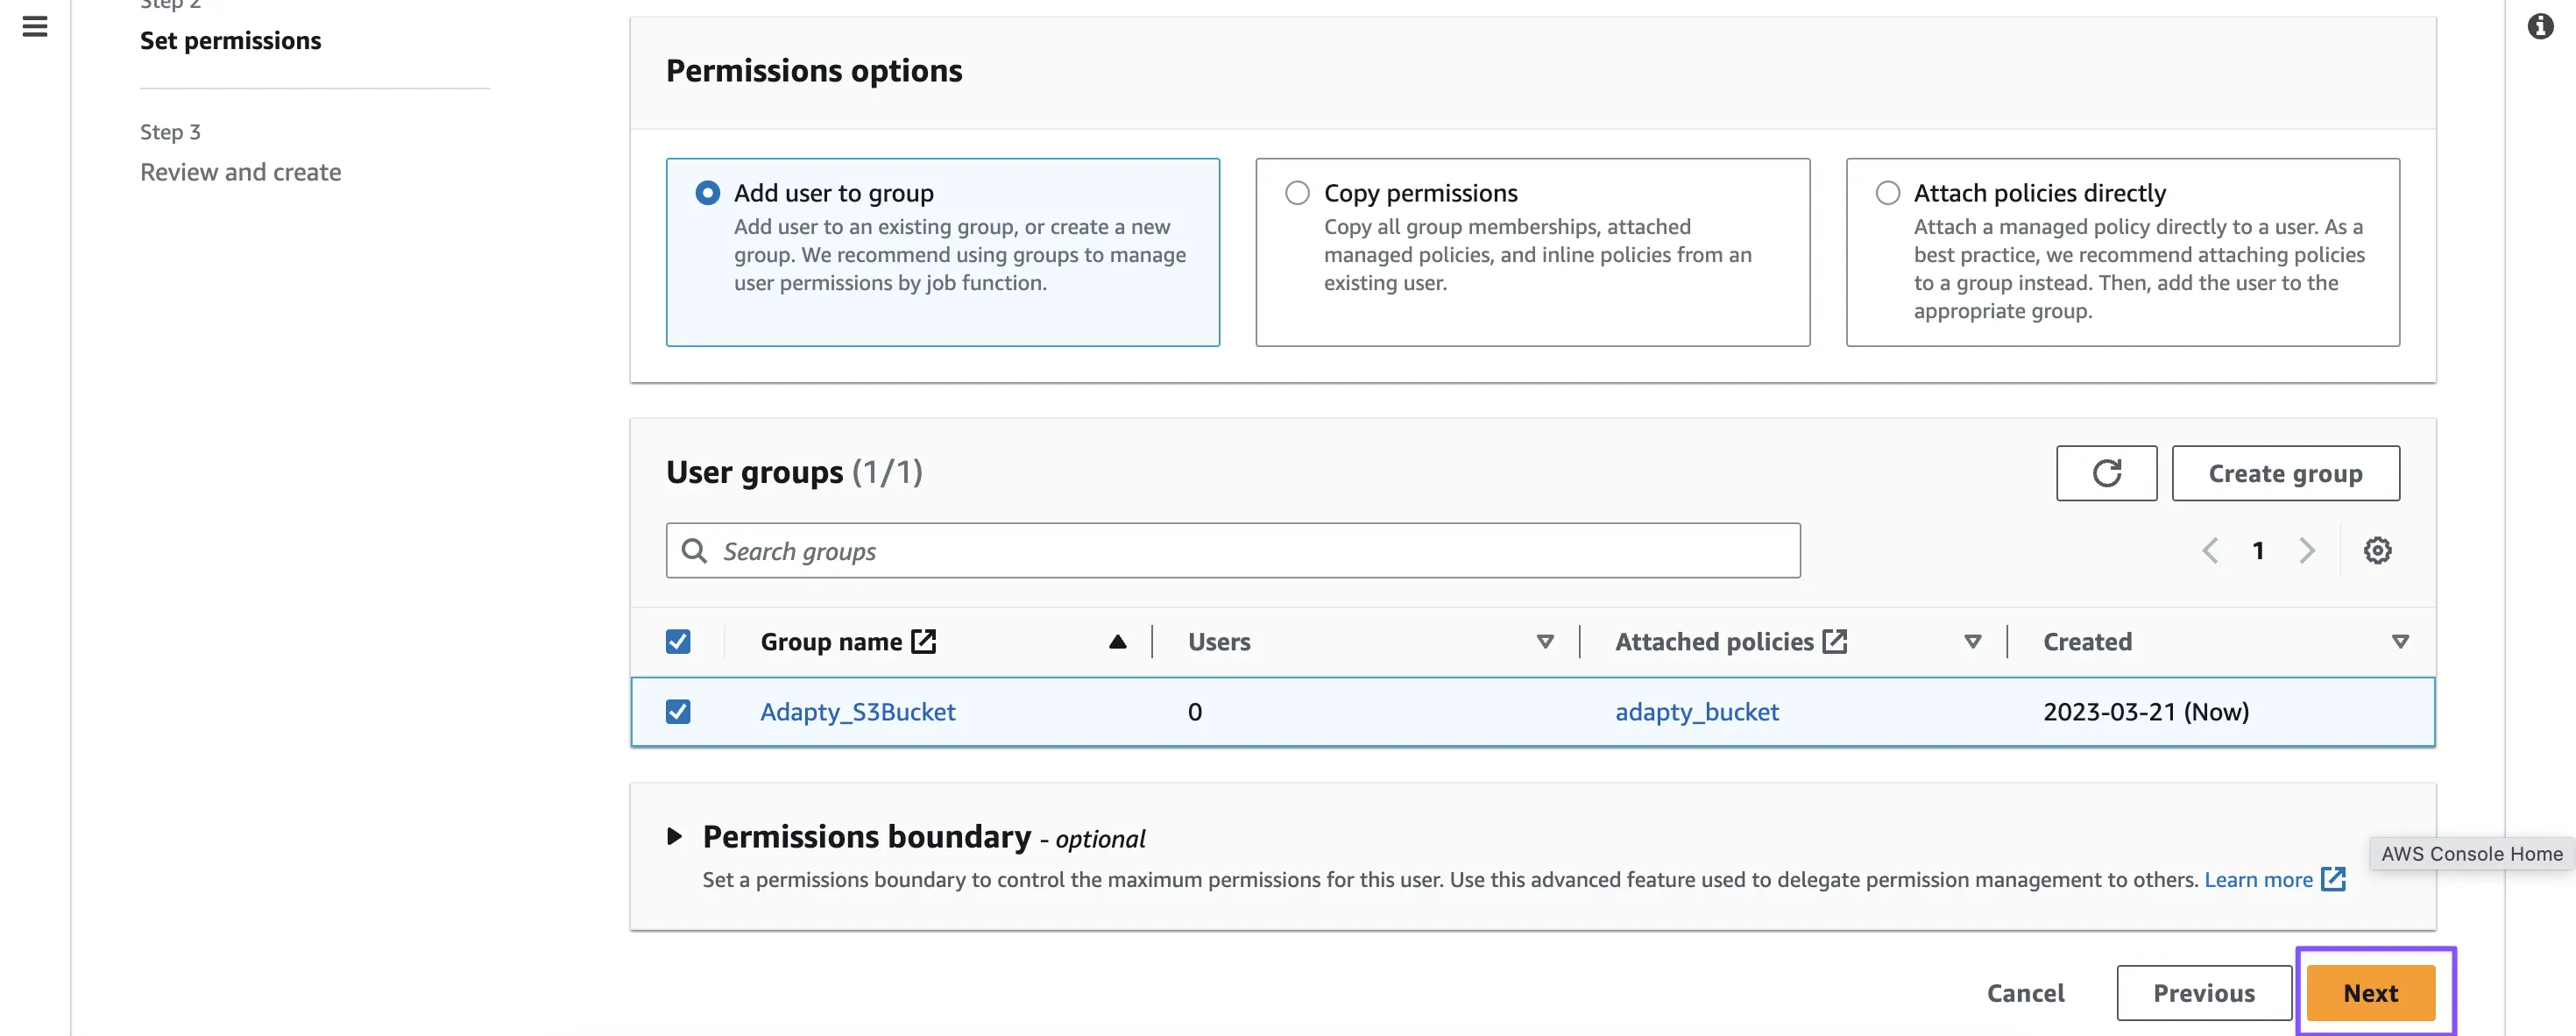Open the hamburger navigation menu
Screen dimensions: 2576x1036
35,26
